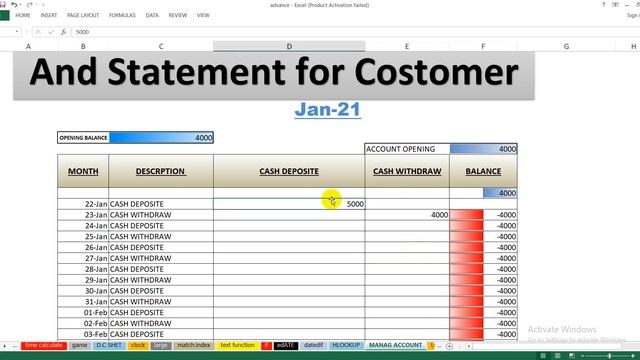Click the Cancel X icon in formula bar

(x=38, y=32)
